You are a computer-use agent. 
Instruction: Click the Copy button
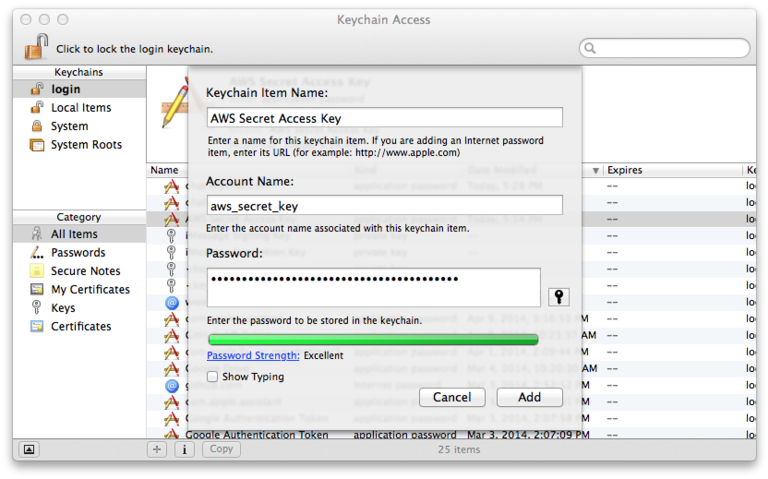tap(221, 449)
